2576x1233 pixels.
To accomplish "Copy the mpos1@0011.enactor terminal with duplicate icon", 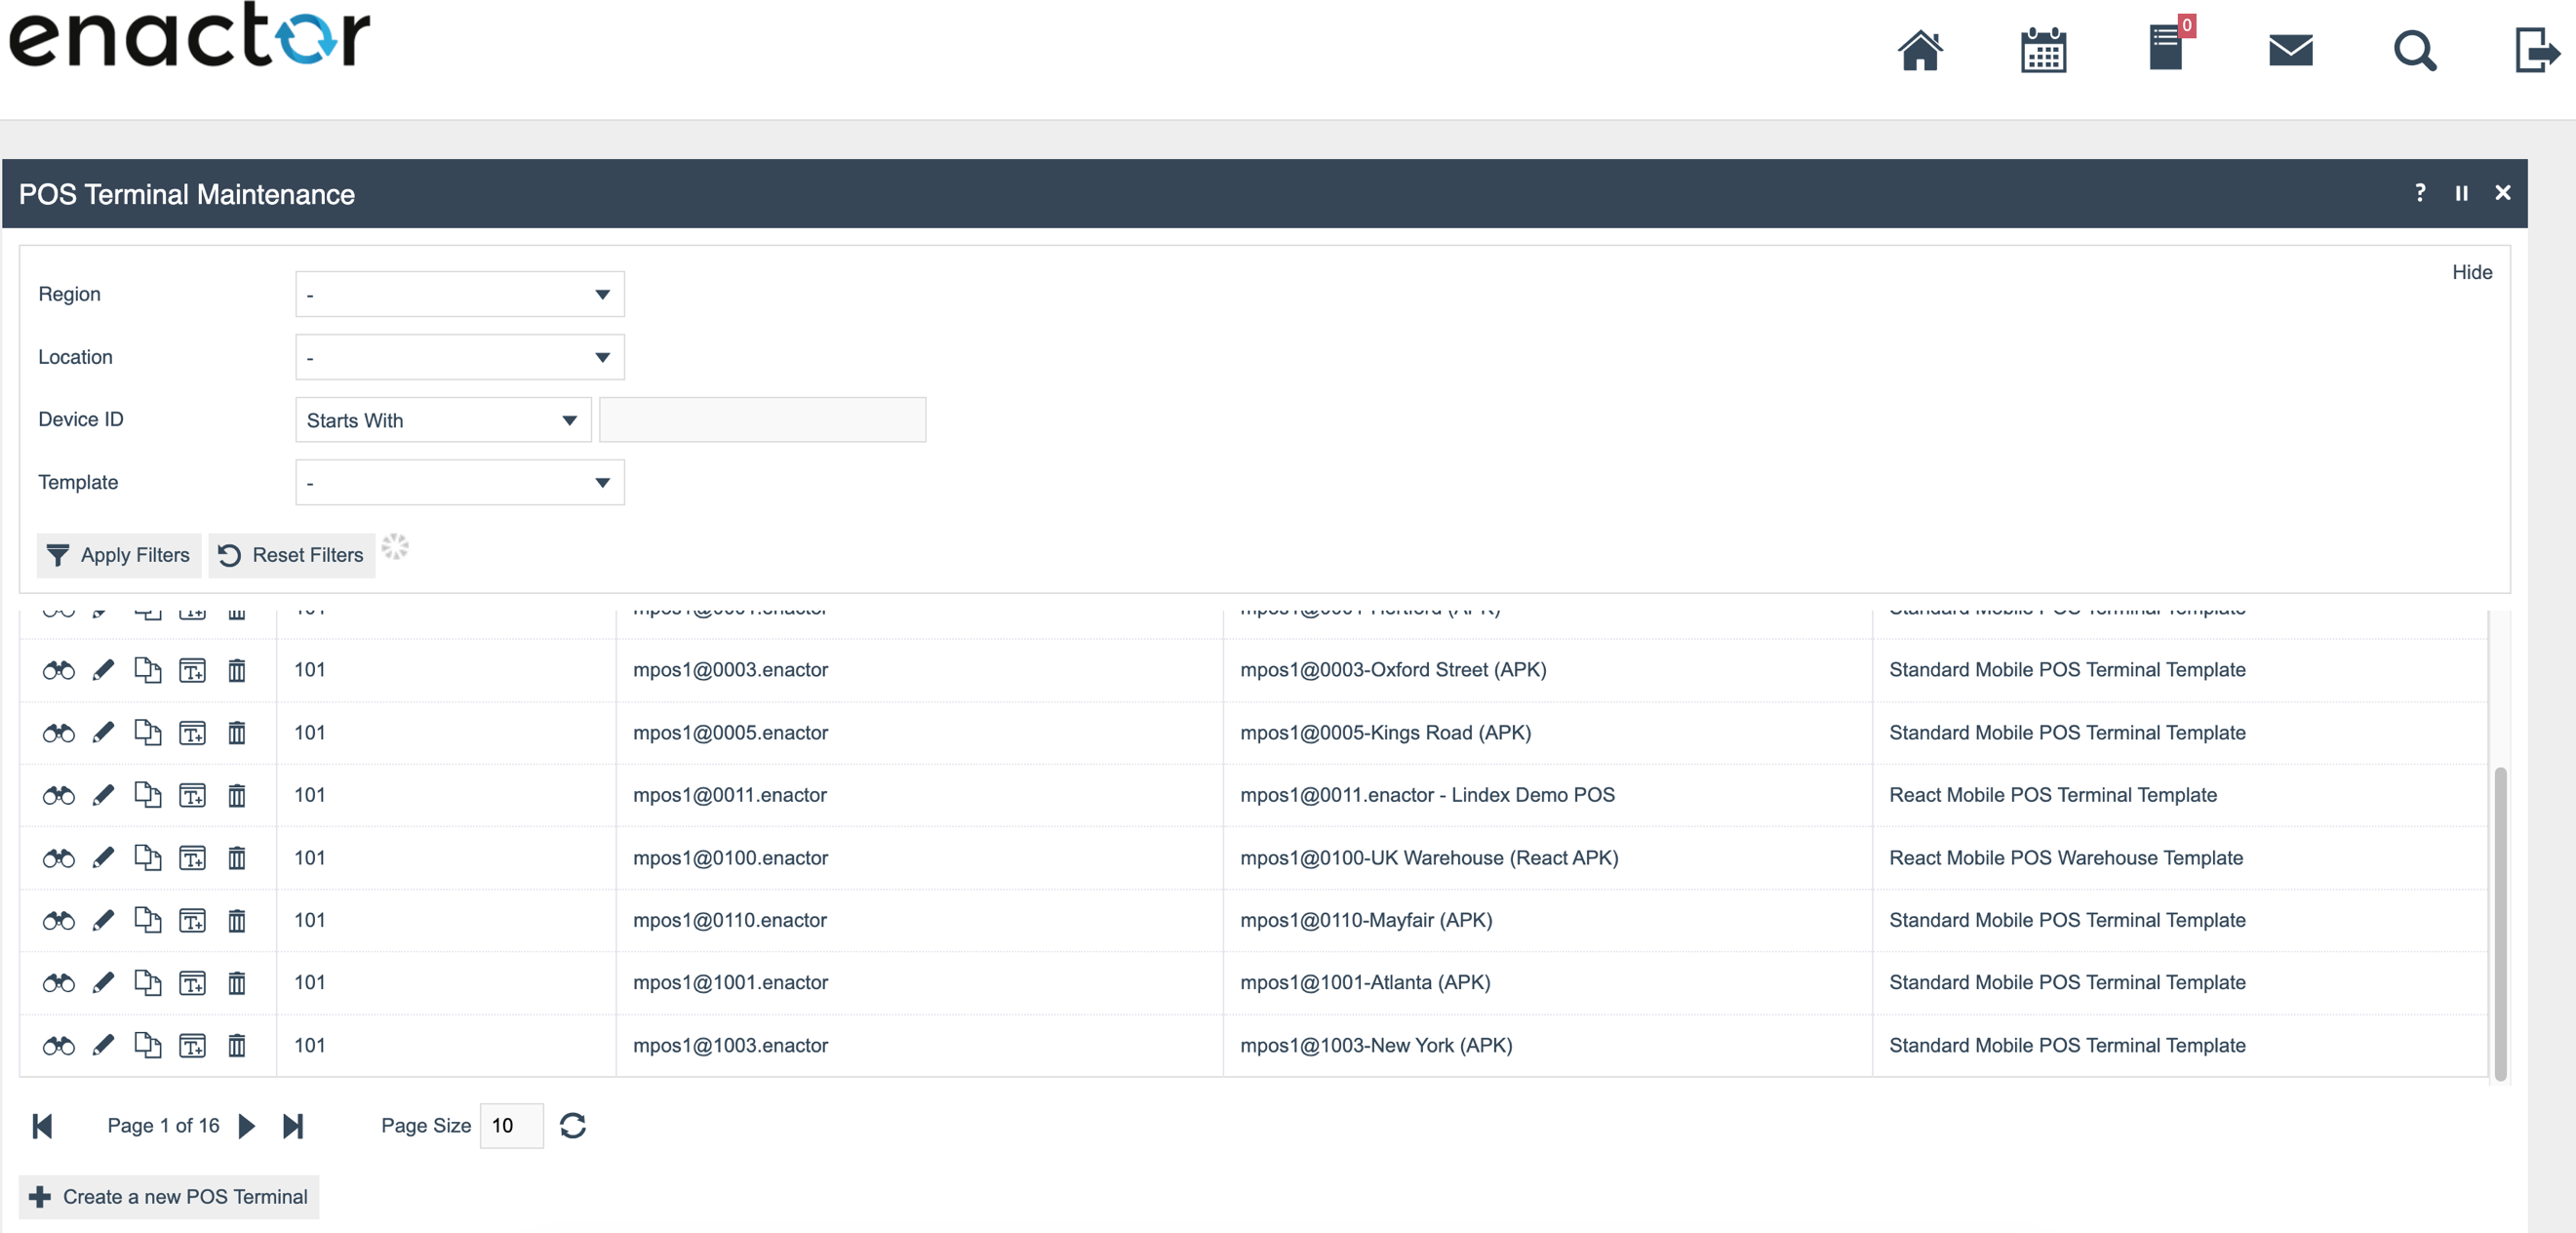I will point(148,795).
